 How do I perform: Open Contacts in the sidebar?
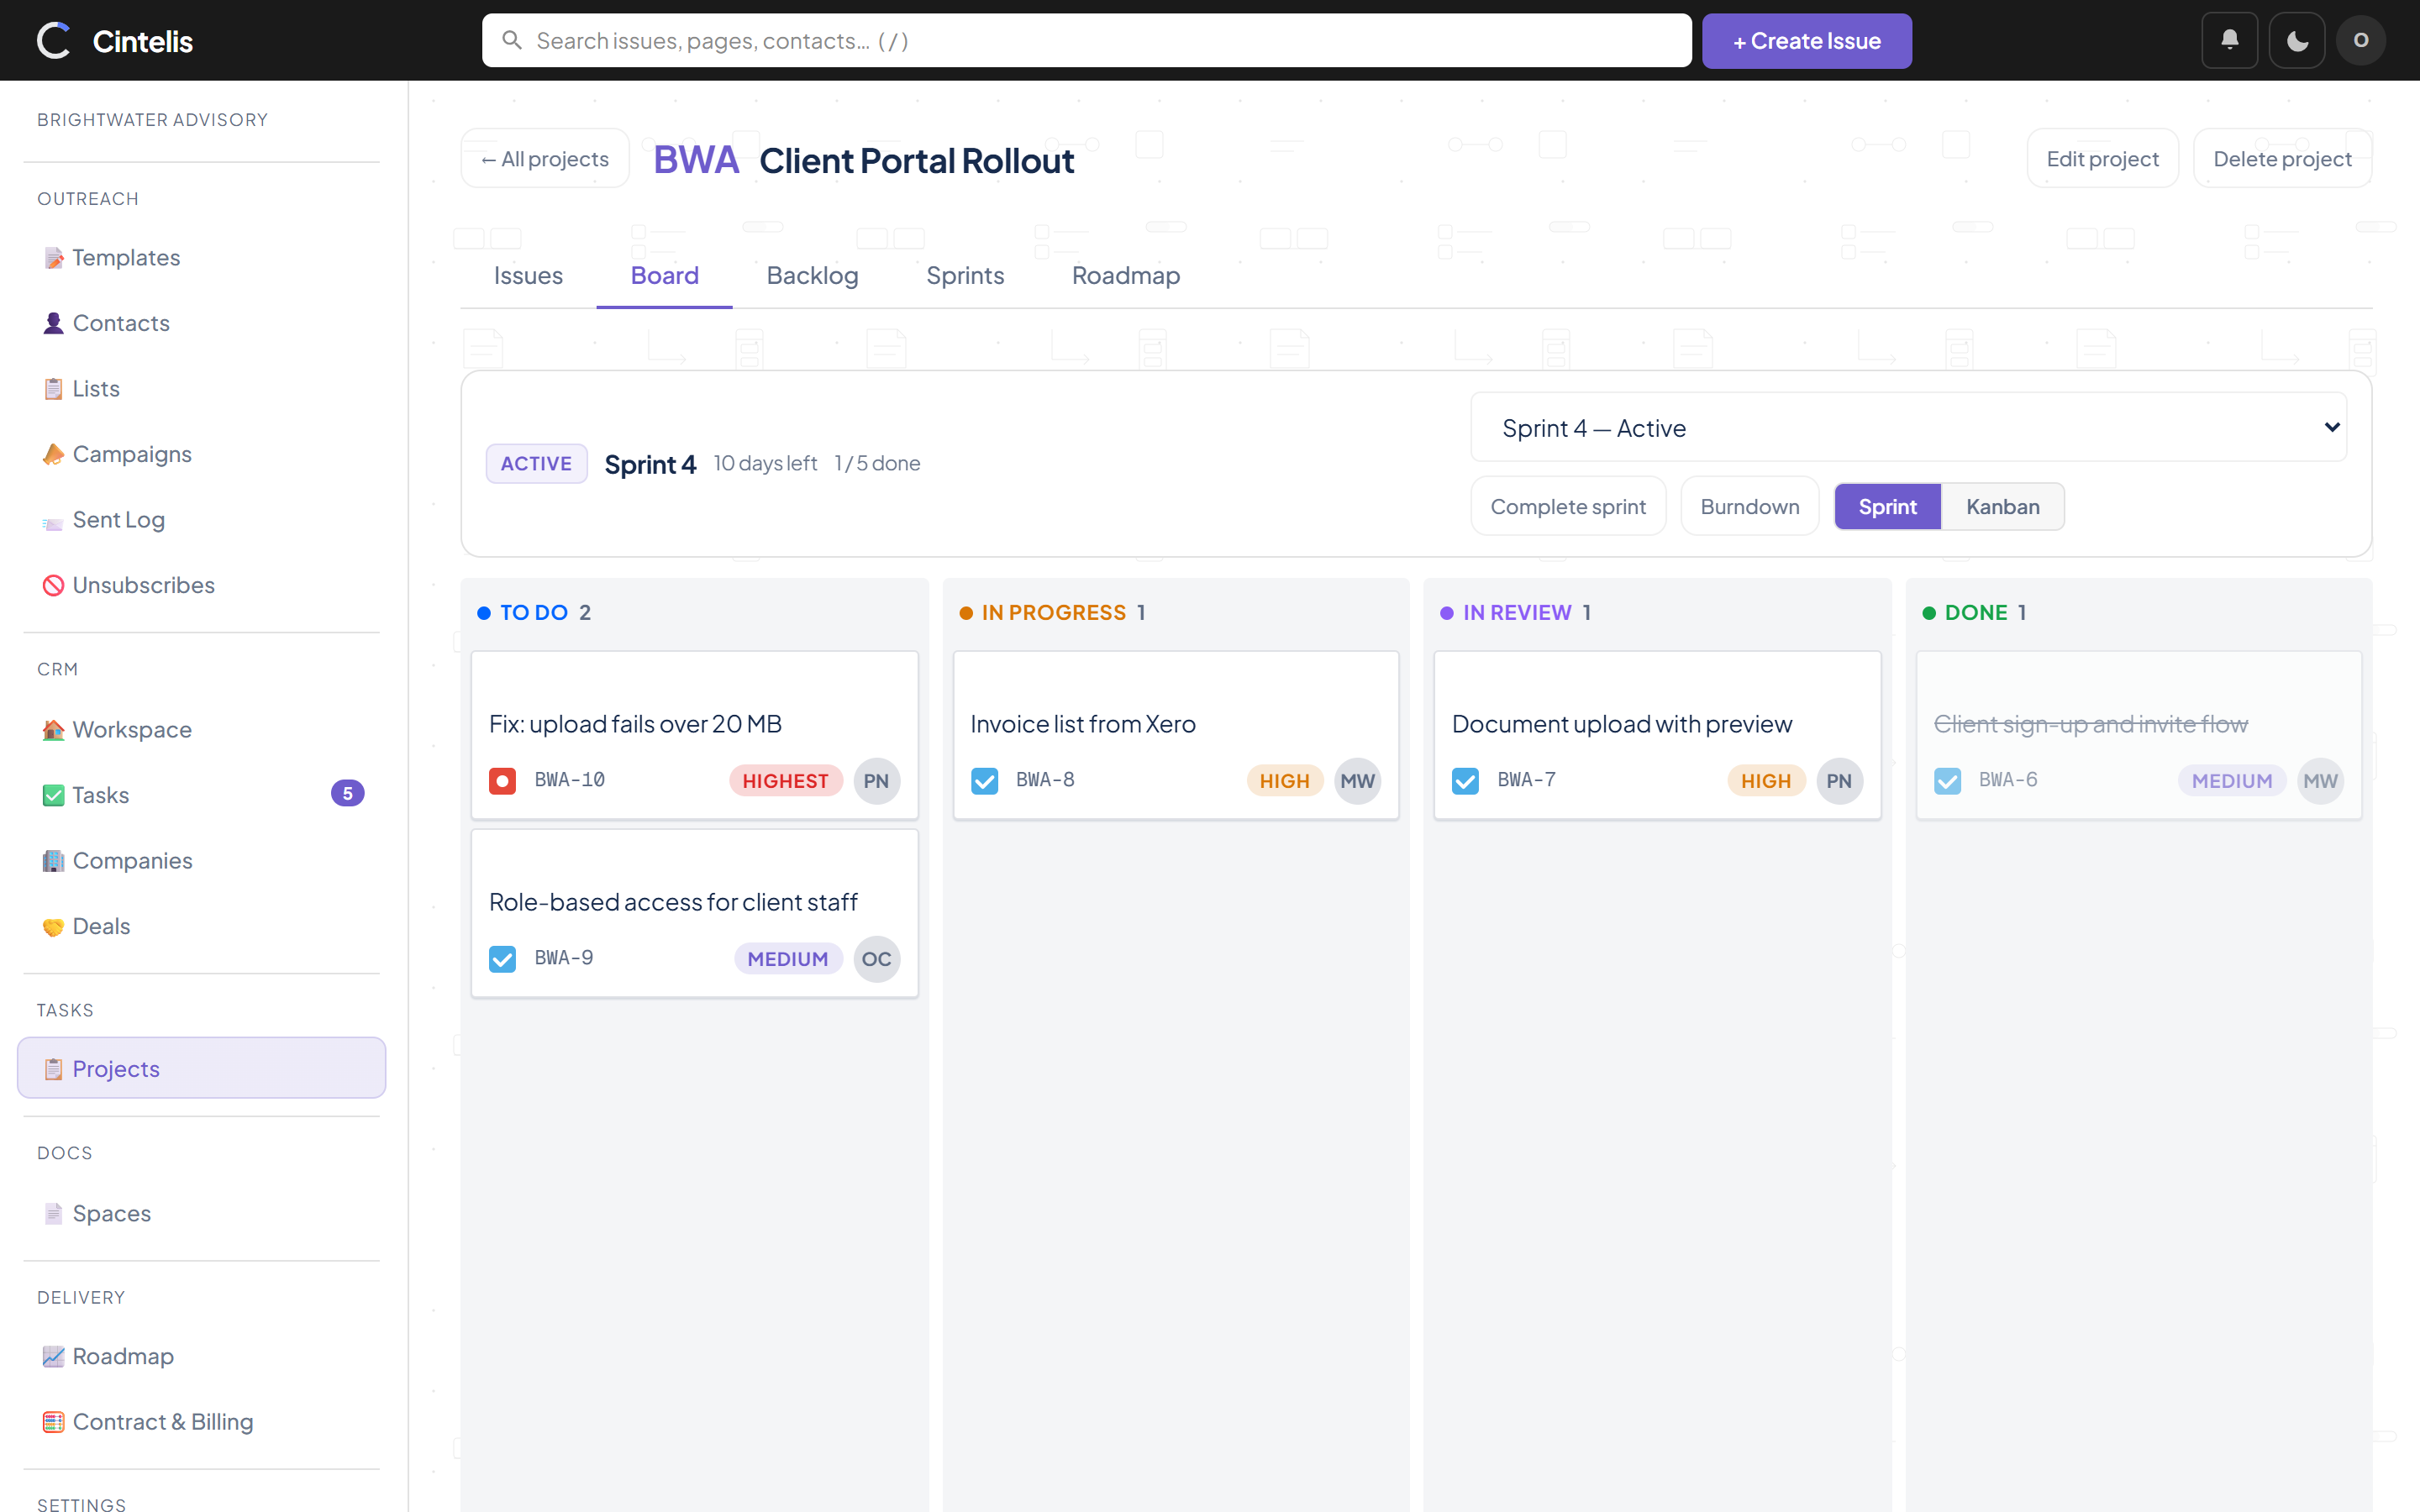click(202, 323)
